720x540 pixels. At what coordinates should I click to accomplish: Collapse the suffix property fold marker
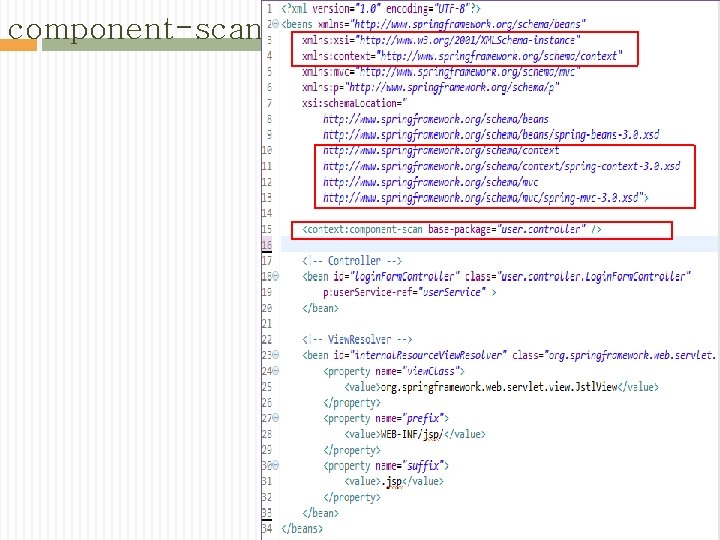276,465
